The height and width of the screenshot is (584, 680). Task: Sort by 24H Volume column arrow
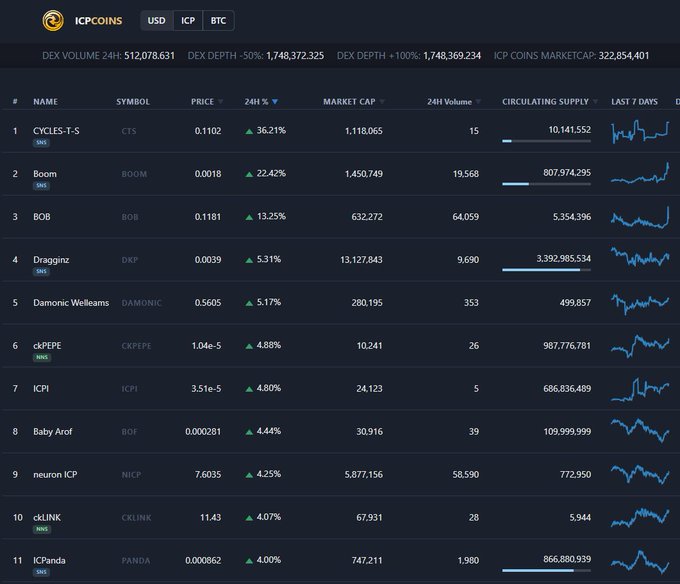[x=478, y=102]
